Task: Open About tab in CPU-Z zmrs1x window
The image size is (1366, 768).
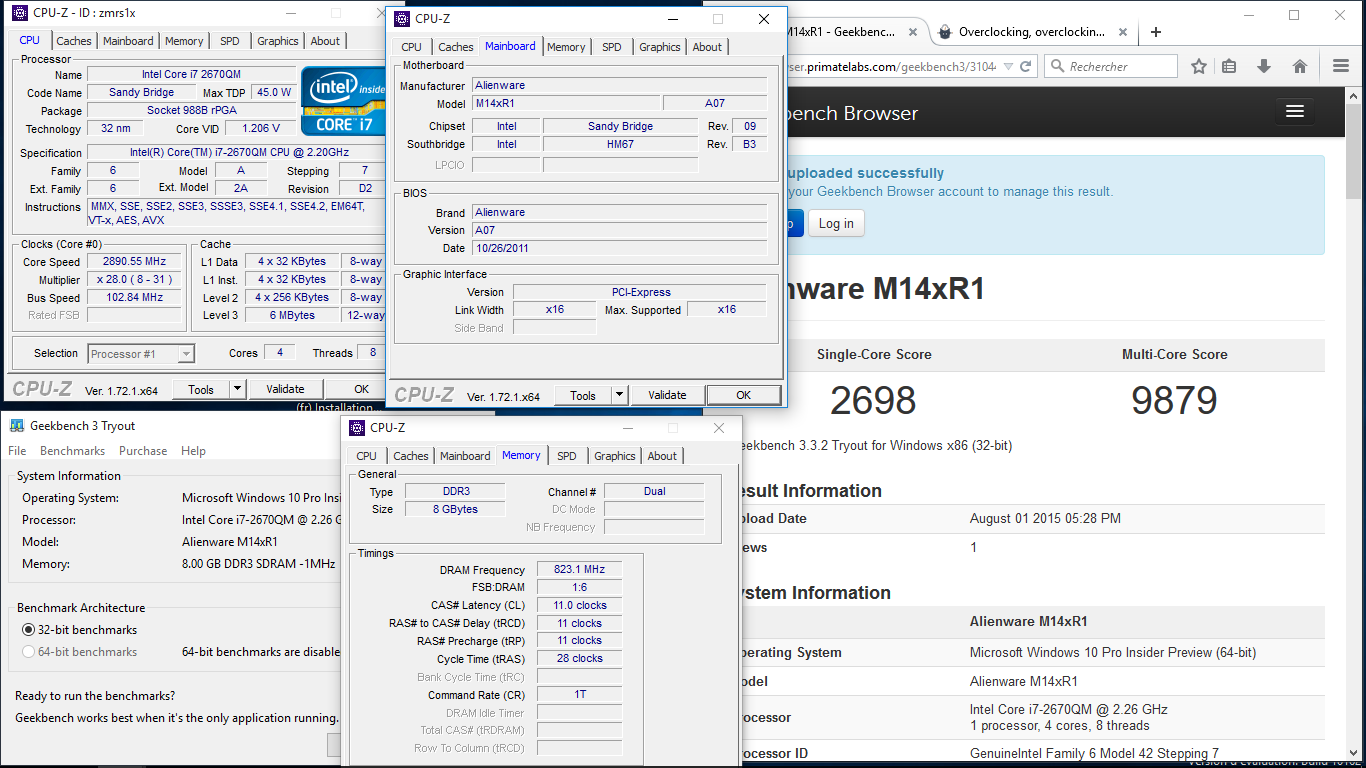Action: (325, 41)
